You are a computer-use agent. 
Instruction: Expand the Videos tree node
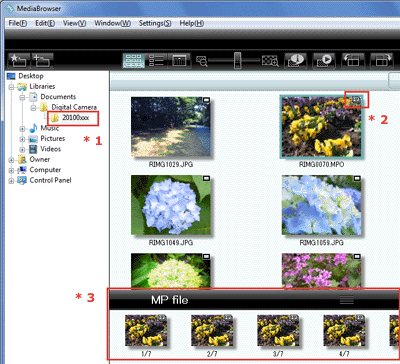point(22,150)
